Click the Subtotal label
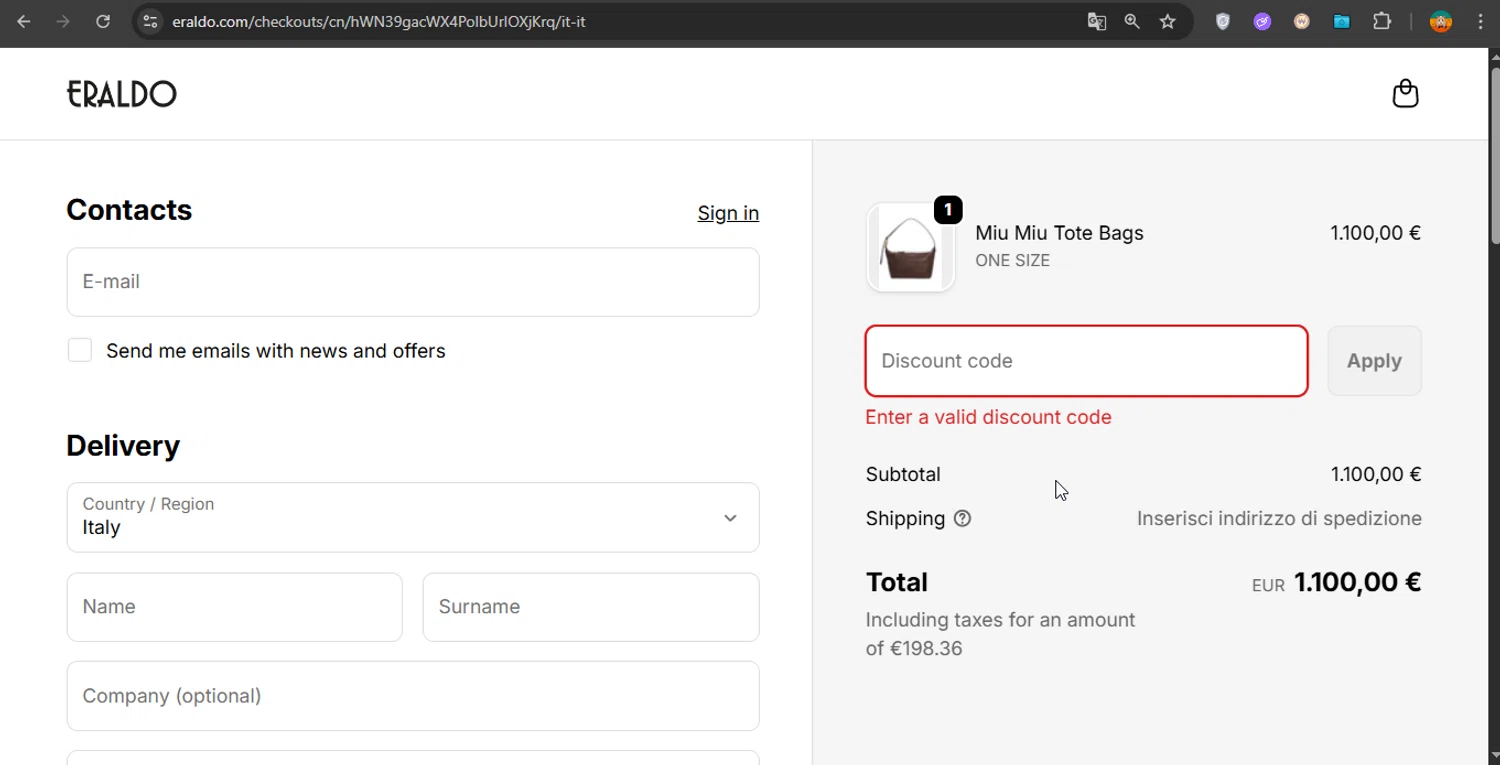1500x765 pixels. point(903,475)
